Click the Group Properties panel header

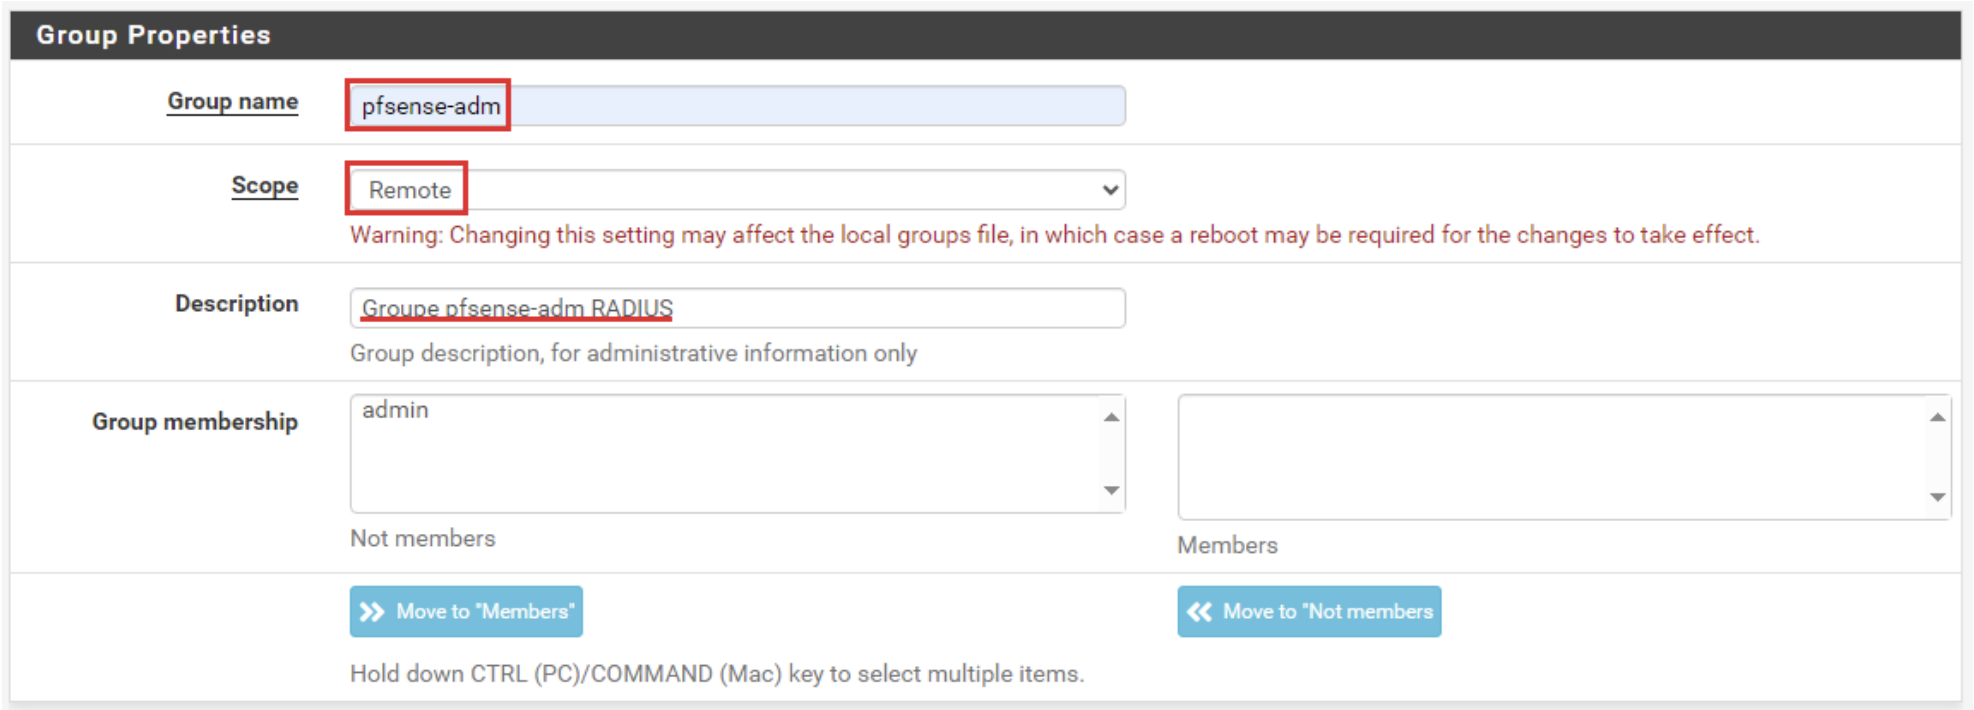(985, 35)
